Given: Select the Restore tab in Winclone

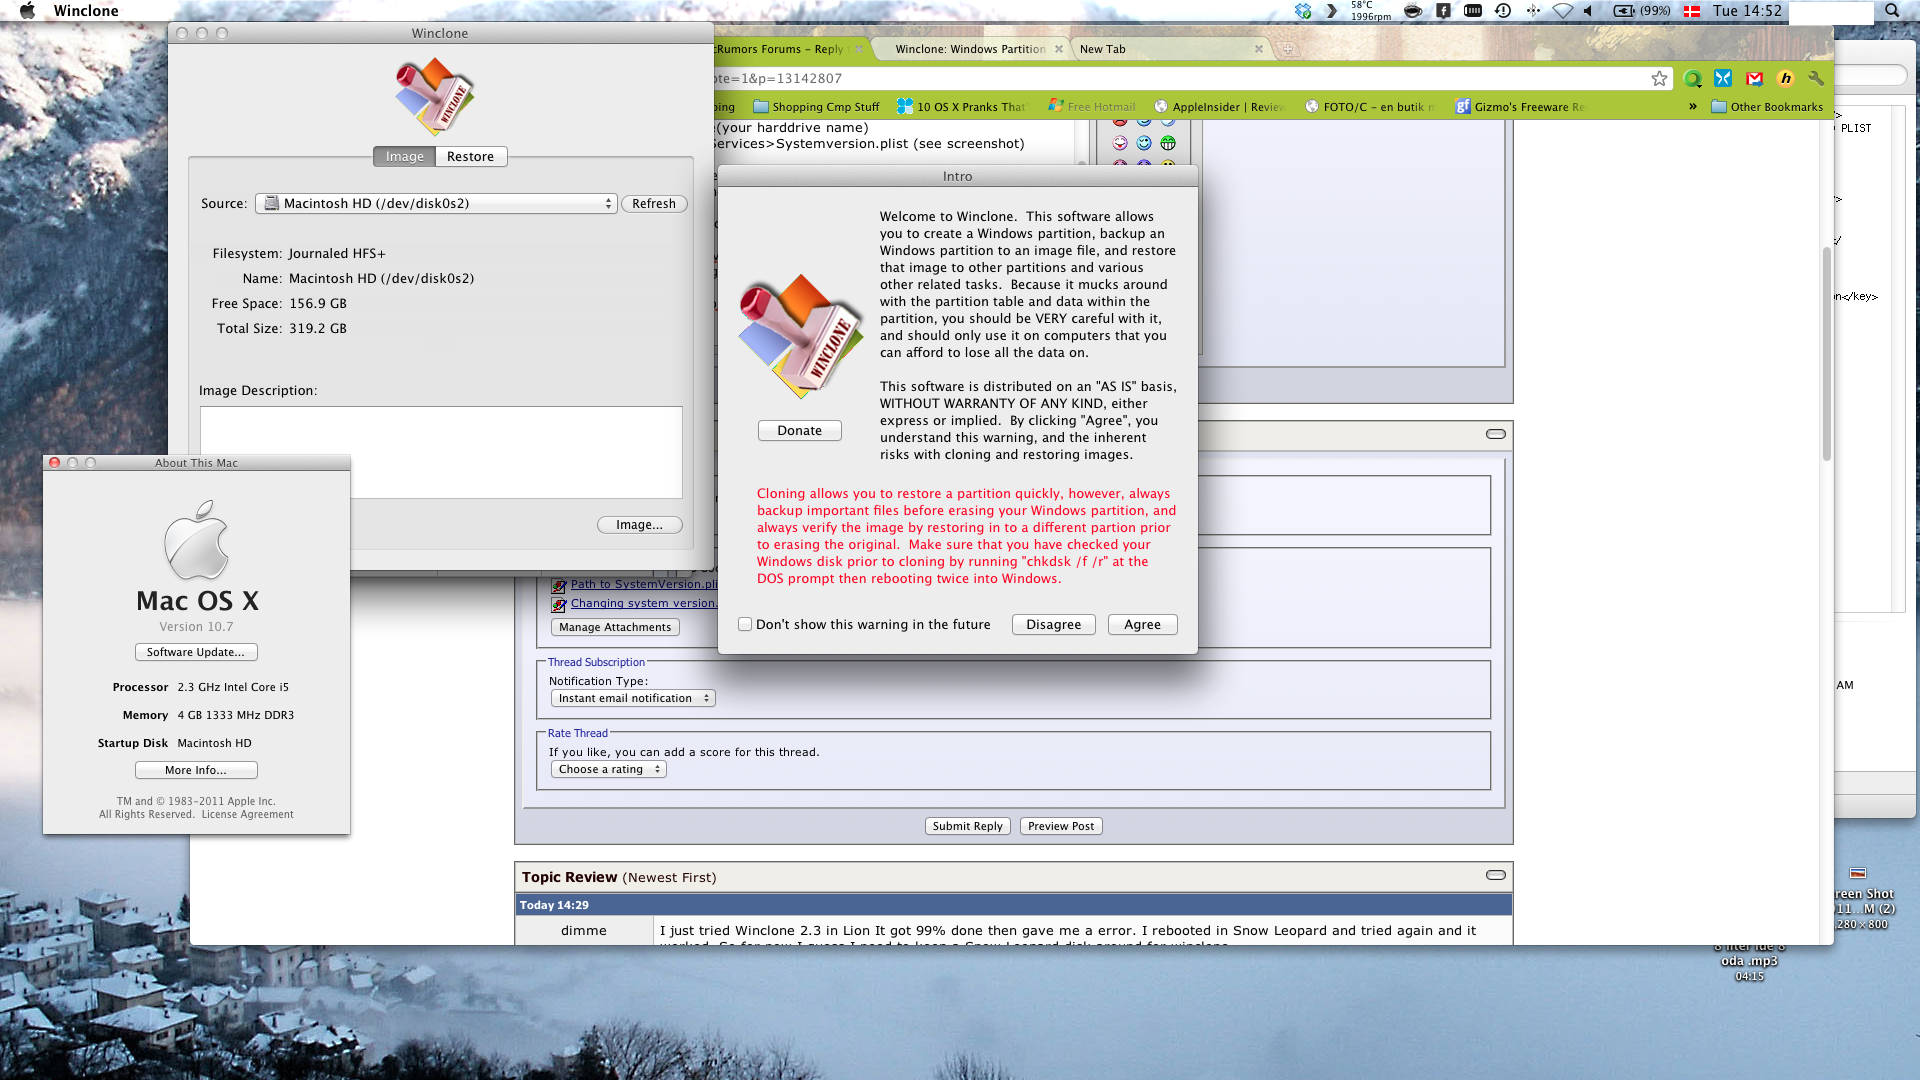Looking at the screenshot, I should [x=471, y=157].
